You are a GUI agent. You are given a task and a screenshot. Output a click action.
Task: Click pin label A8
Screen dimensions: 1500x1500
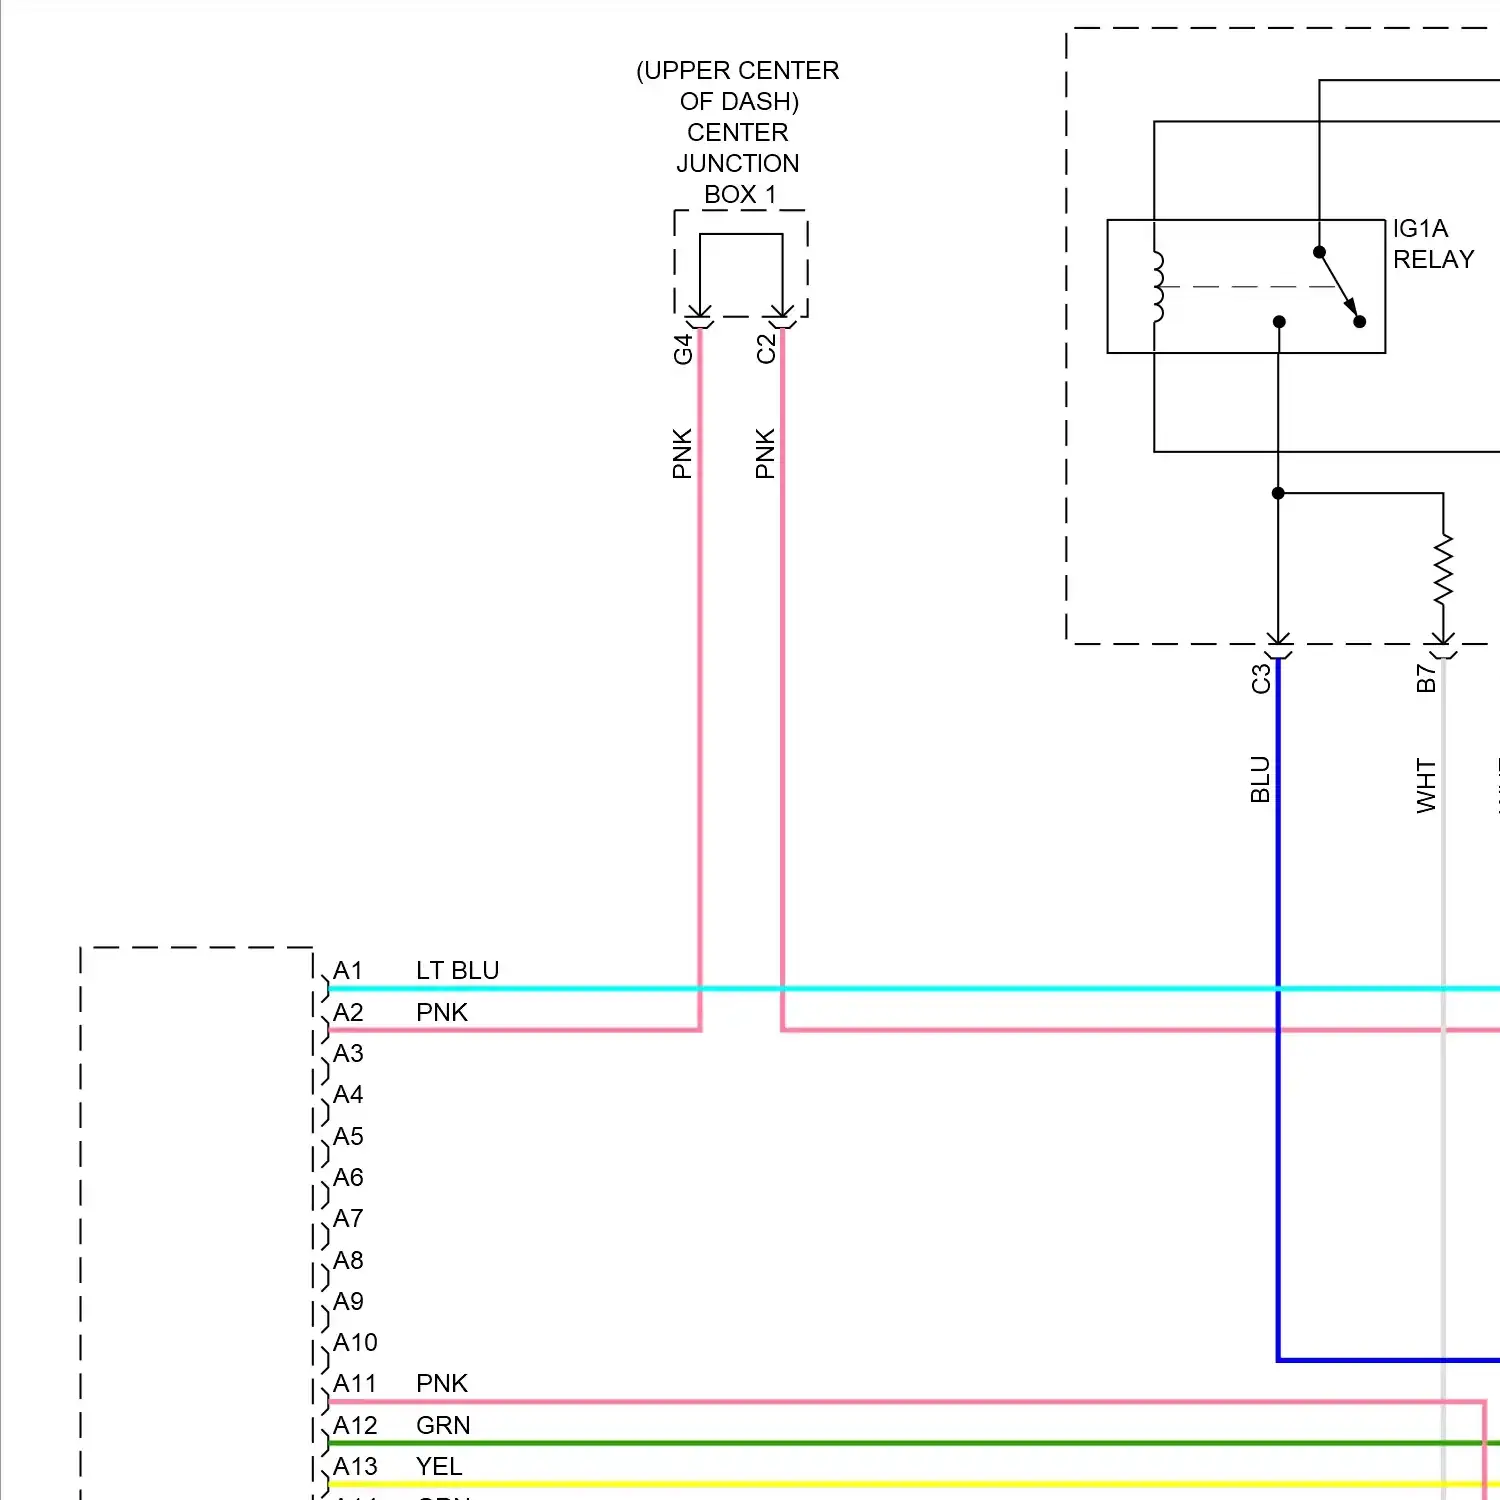tap(348, 1261)
